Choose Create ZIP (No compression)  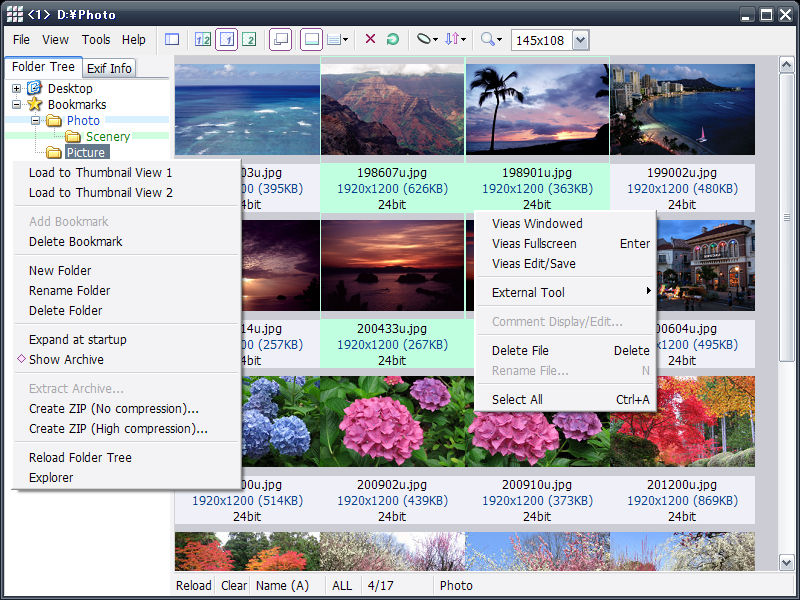(x=127, y=409)
